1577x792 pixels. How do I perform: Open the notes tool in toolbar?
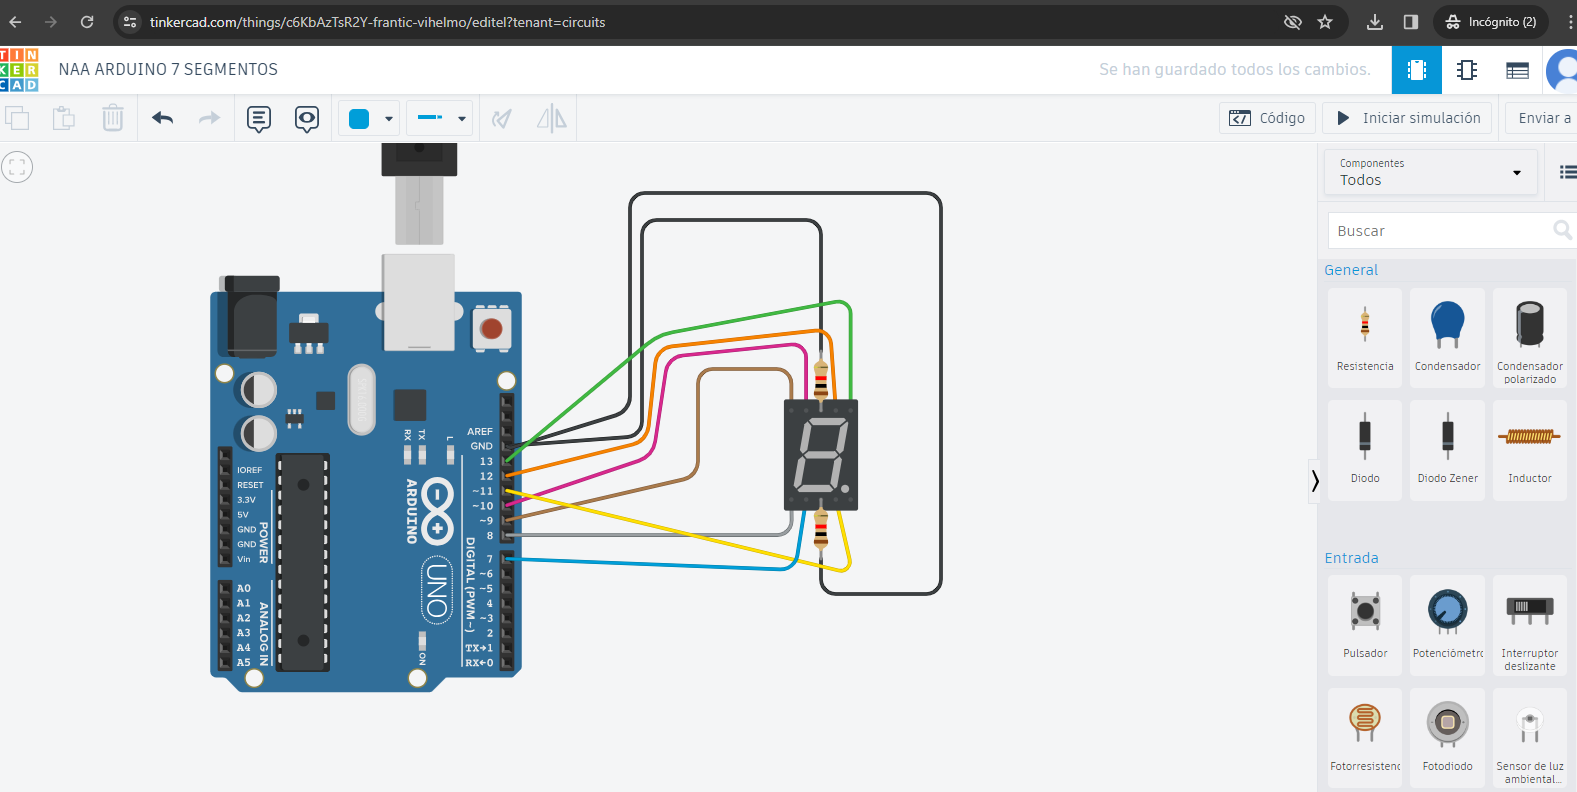click(x=259, y=119)
